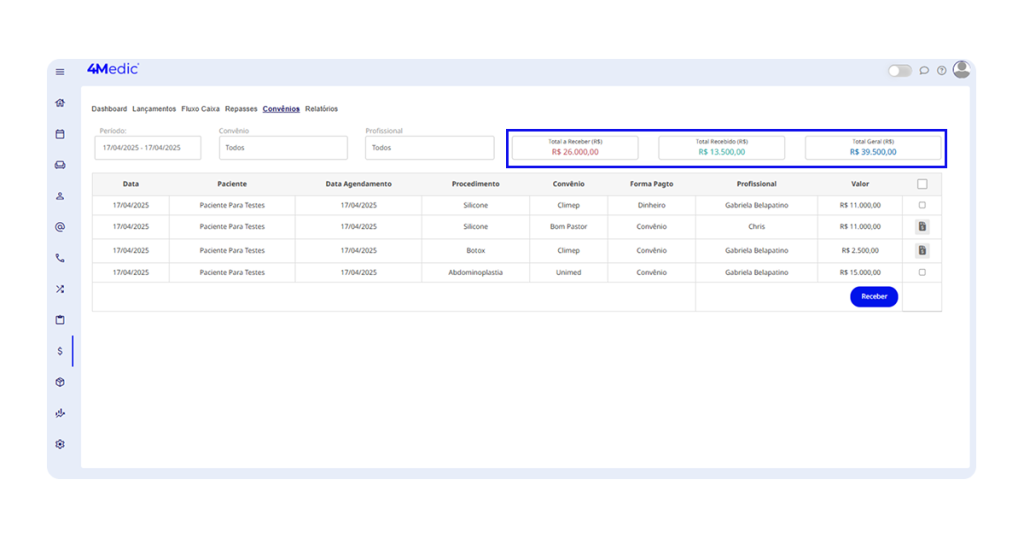The height and width of the screenshot is (538, 1024).
Task: Select the Abdominoplastia procedure cell
Action: click(x=475, y=272)
